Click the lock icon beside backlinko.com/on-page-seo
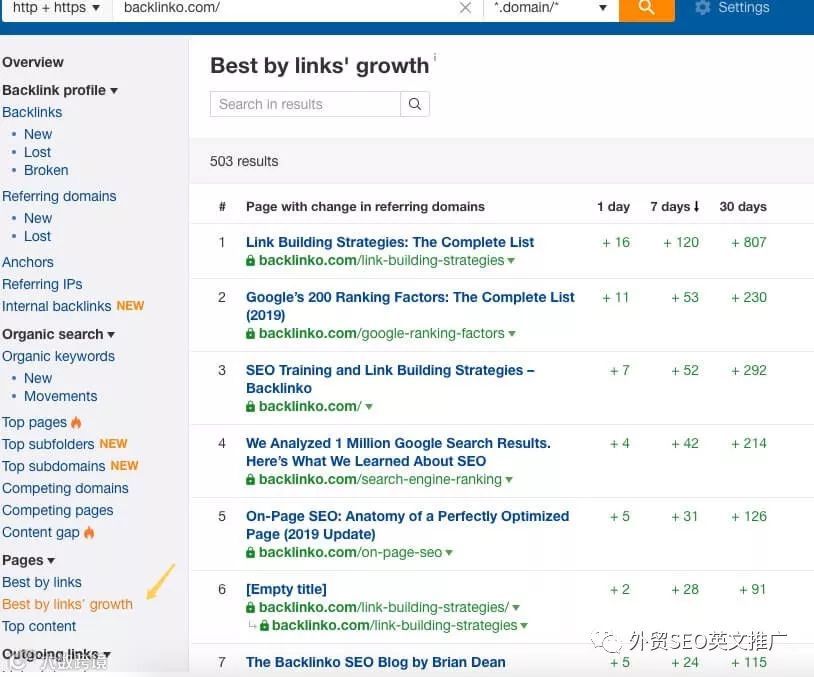 250,552
